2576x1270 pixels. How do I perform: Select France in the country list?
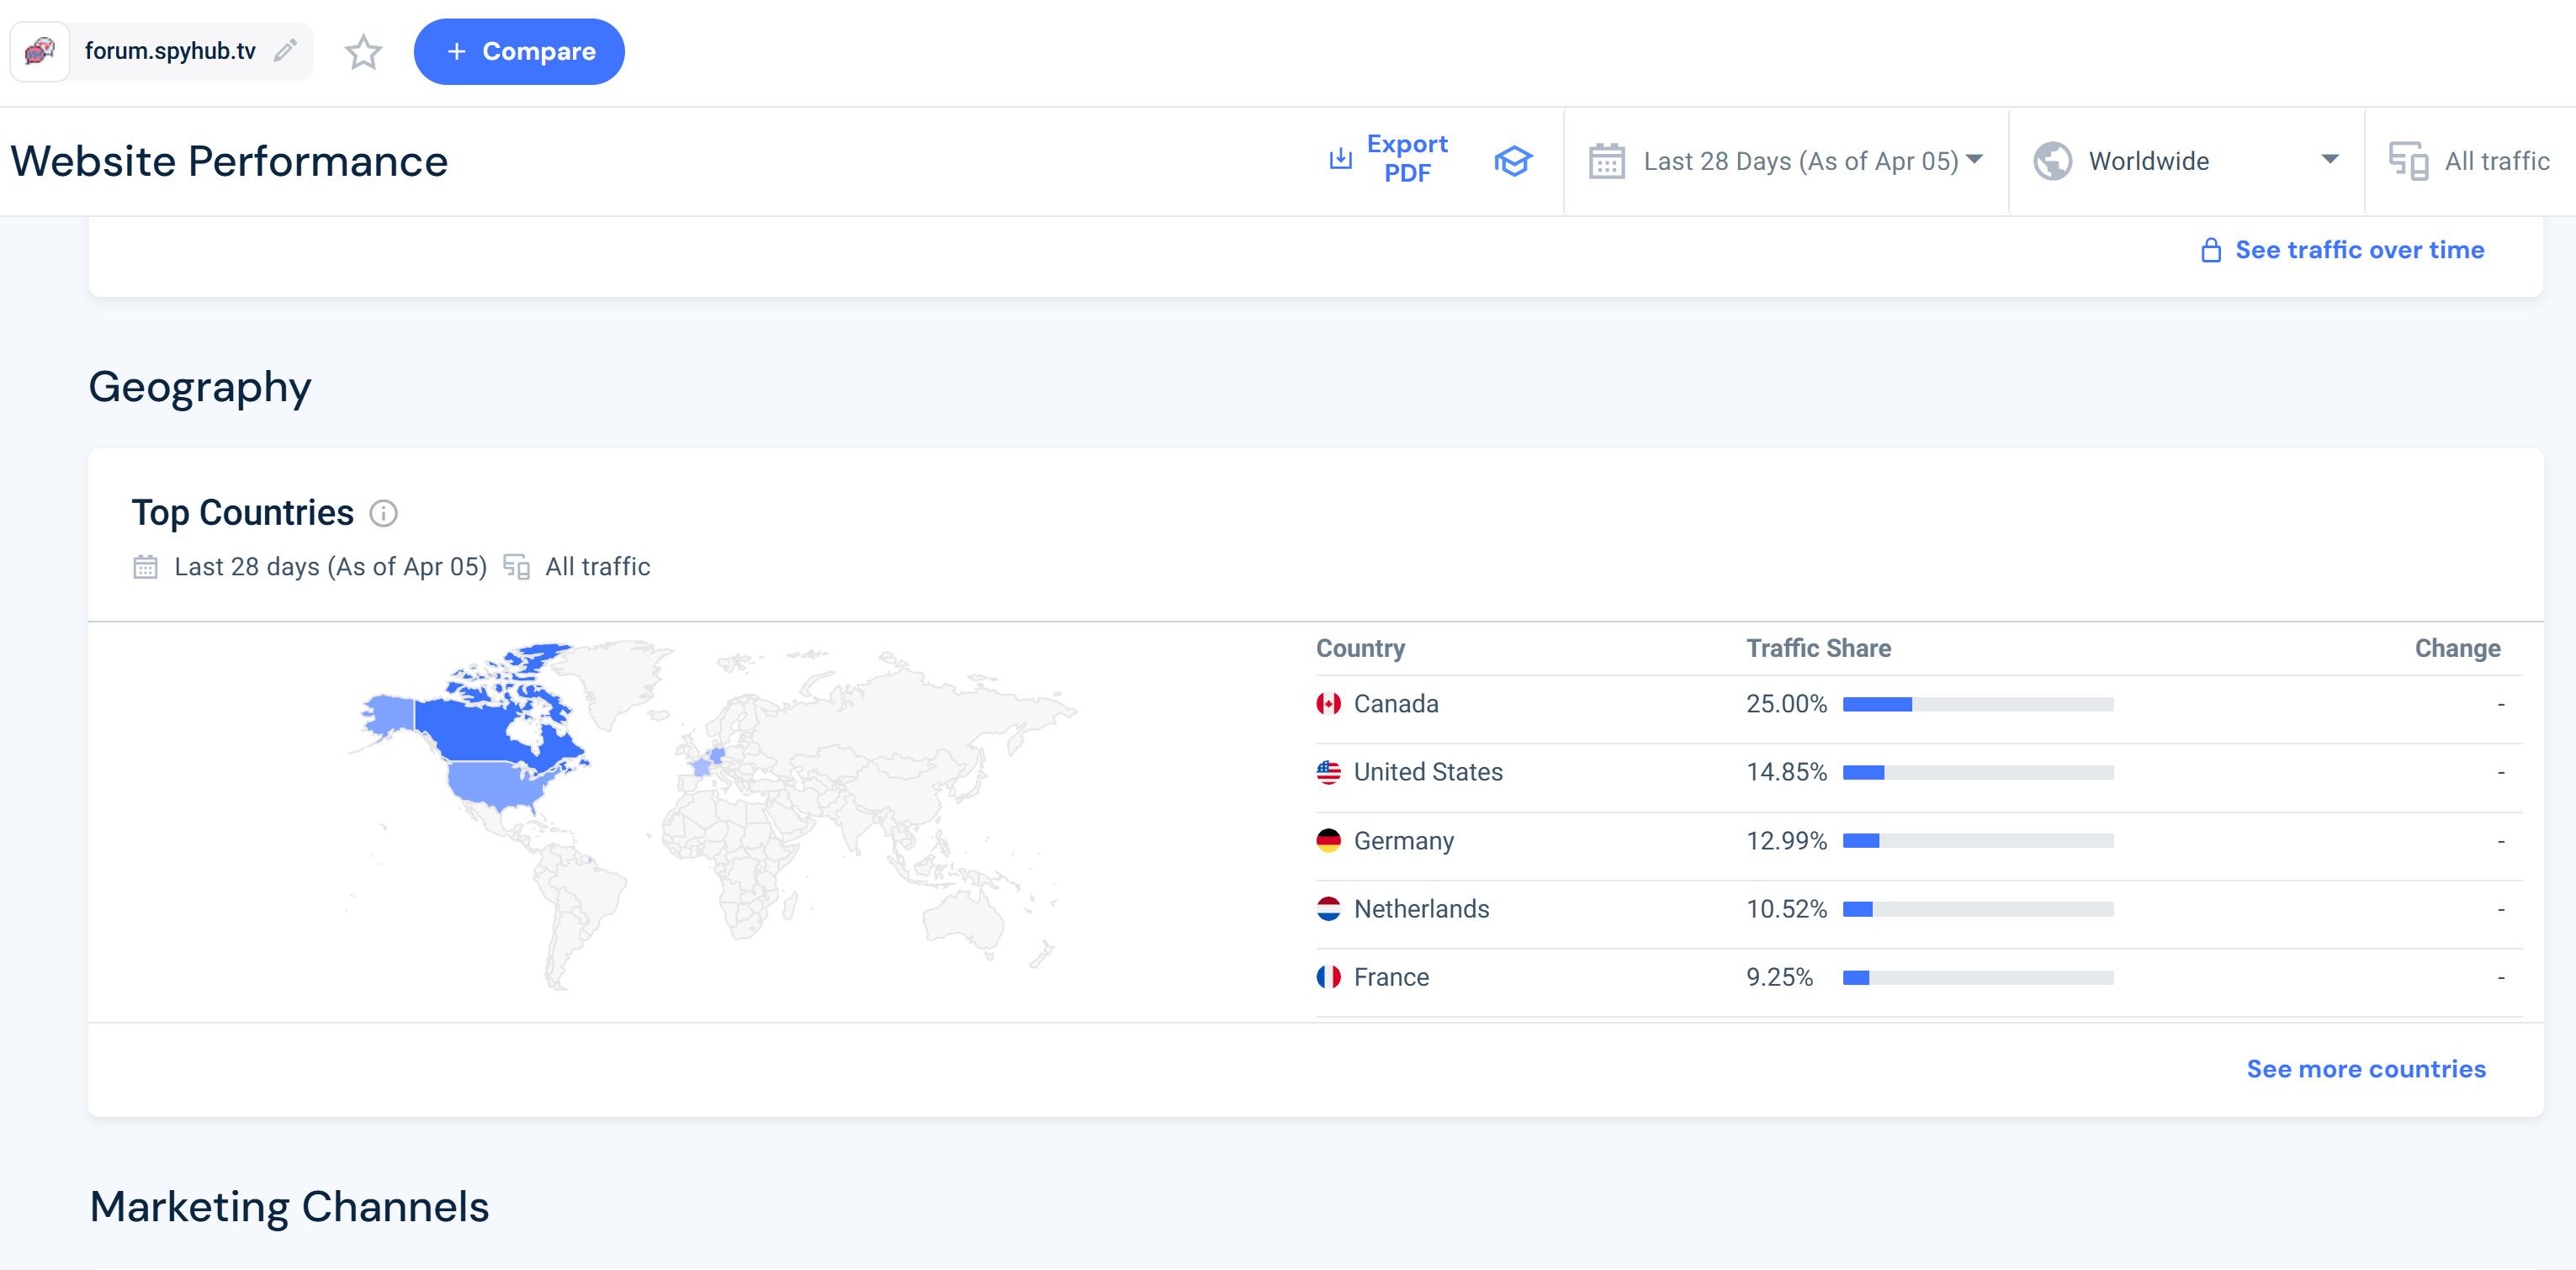(1390, 977)
